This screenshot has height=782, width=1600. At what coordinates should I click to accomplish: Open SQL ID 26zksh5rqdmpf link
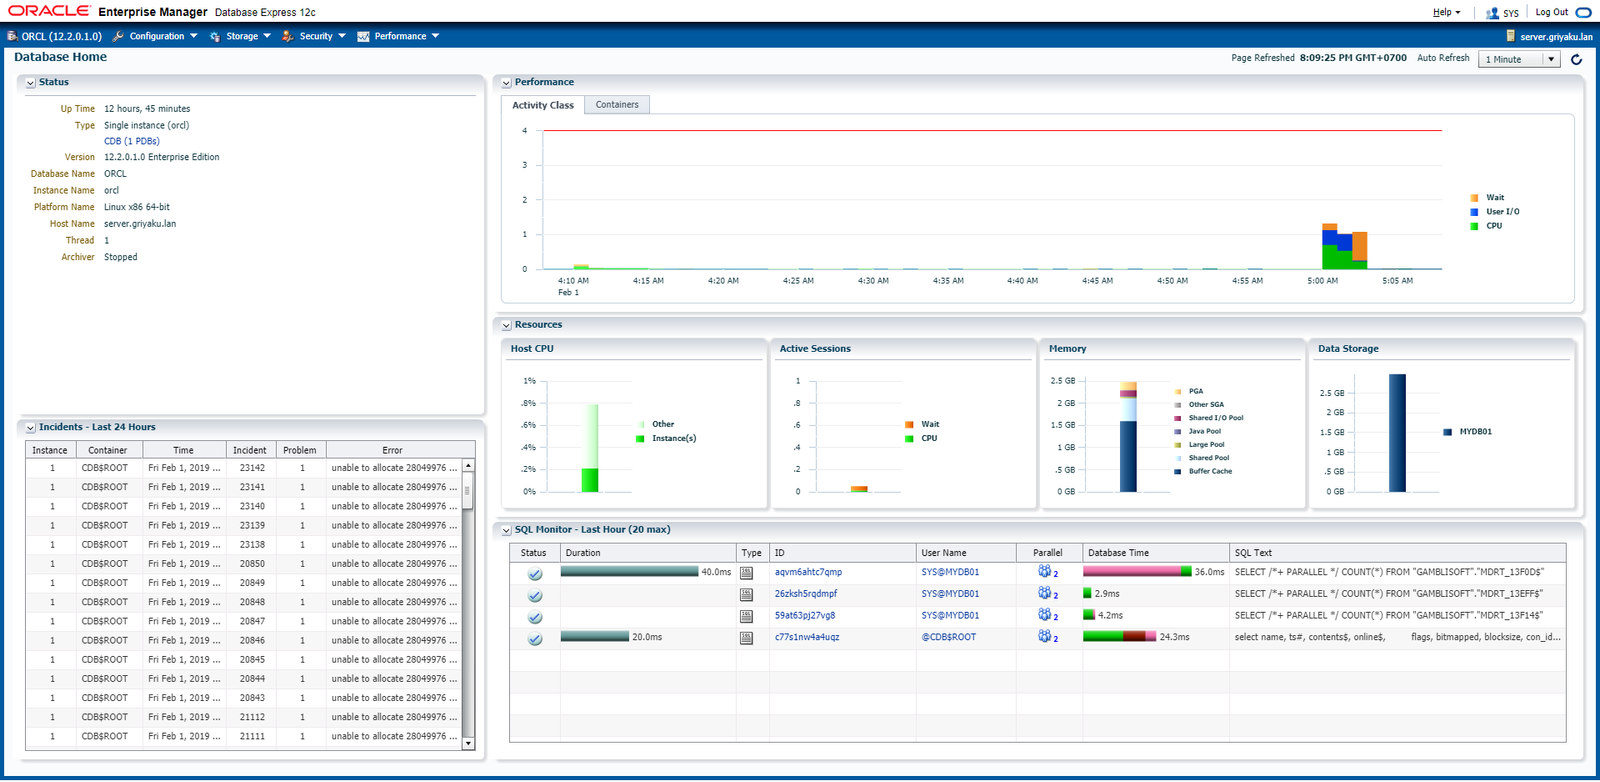coord(806,594)
